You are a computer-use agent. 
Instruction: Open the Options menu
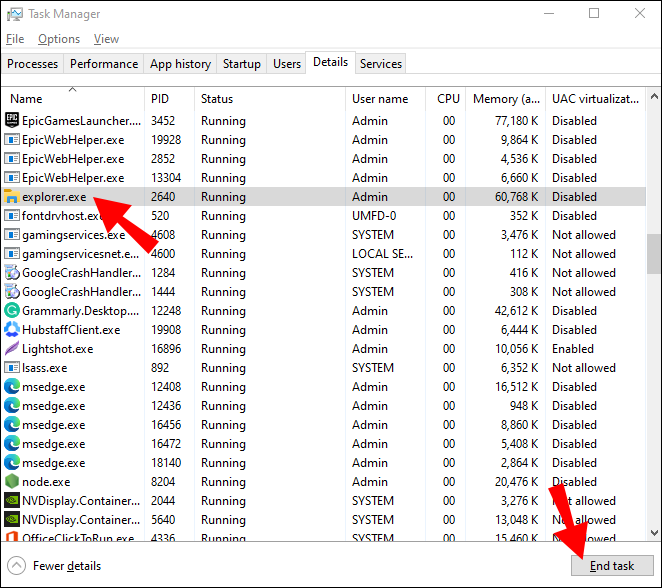59,39
